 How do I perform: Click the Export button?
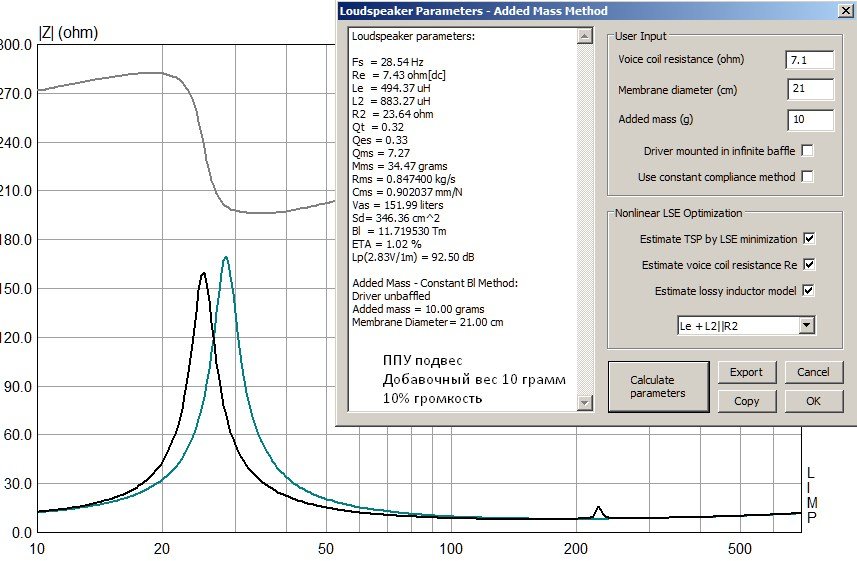(746, 372)
